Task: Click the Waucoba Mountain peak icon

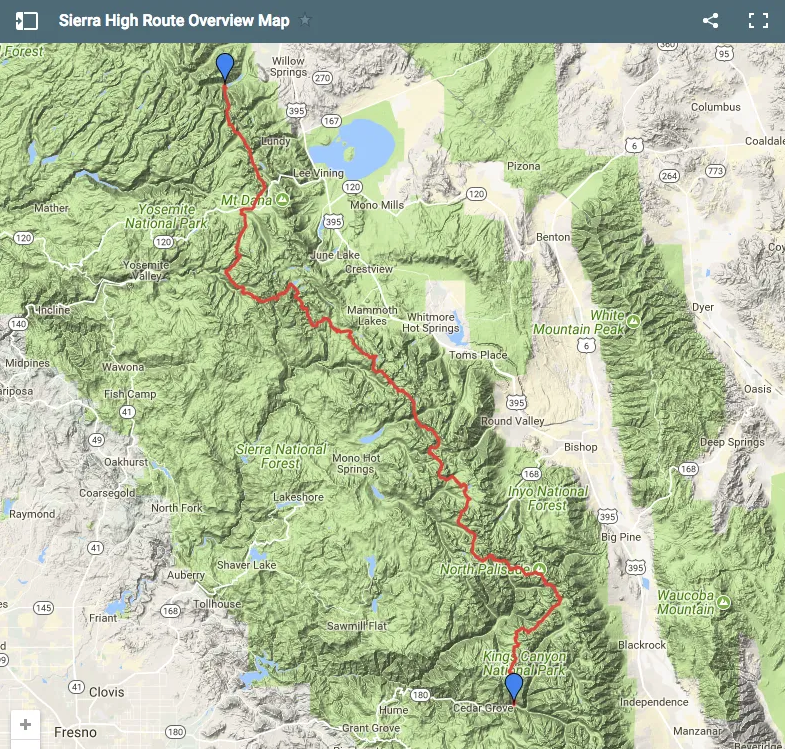Action: [723, 602]
